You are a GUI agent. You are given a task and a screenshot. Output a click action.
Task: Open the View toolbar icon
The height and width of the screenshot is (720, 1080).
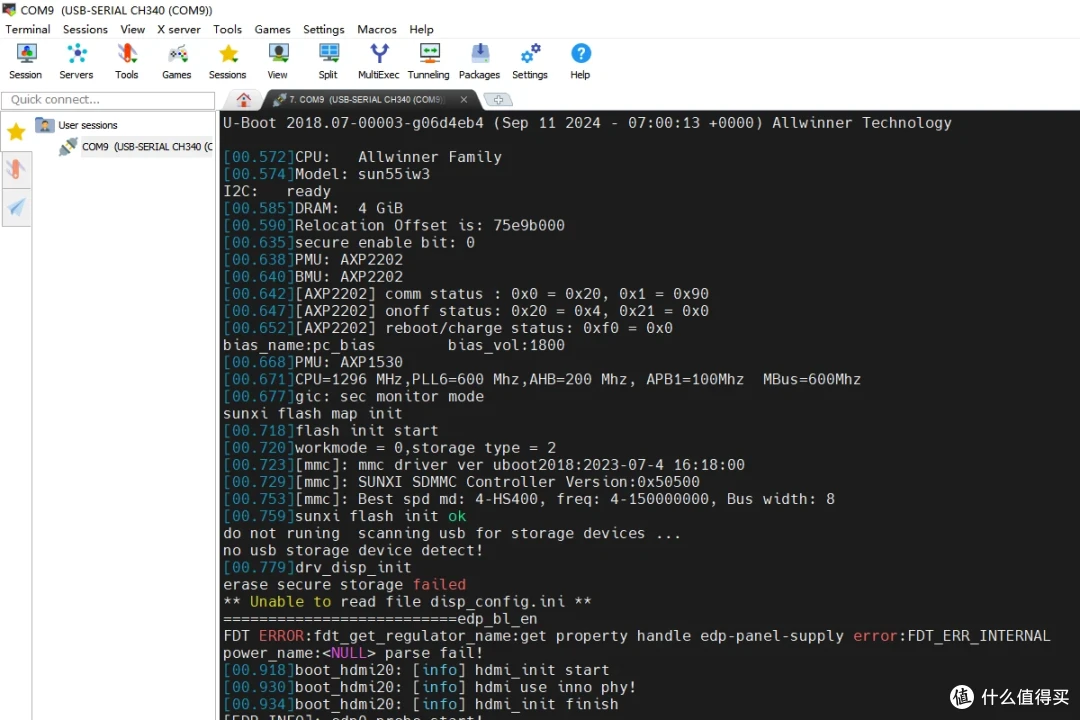tap(278, 61)
